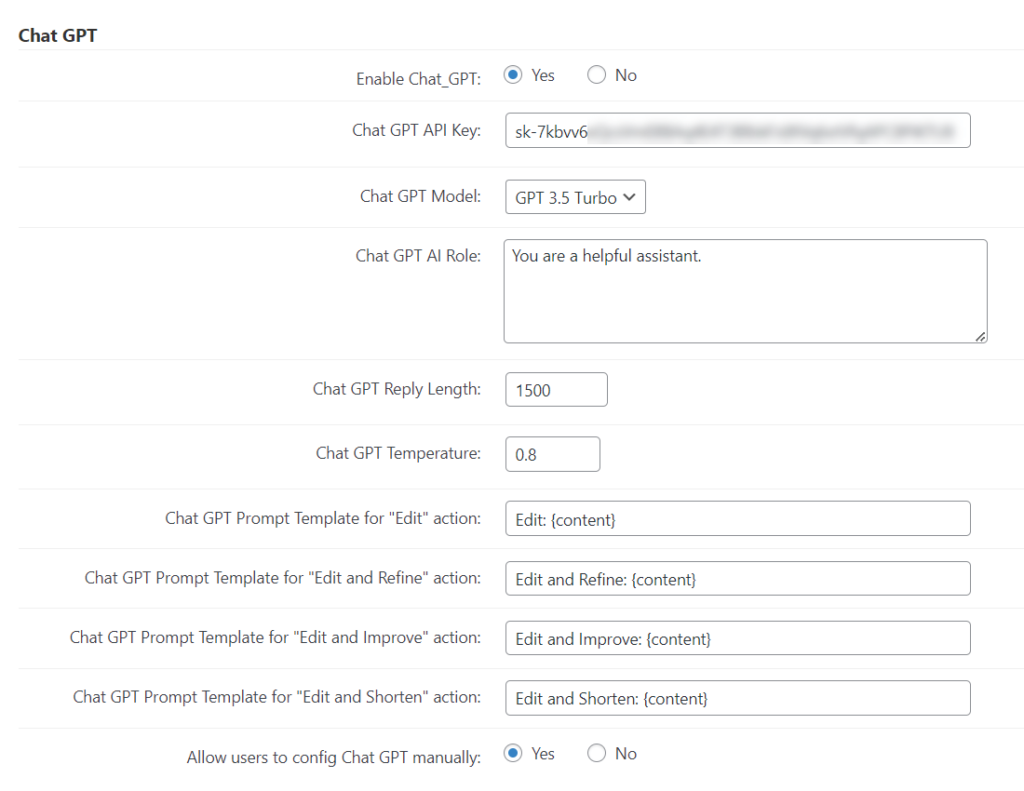Viewport: 1024px width, 791px height.
Task: Click the resize handle of AI Role textarea
Action: pos(980,336)
